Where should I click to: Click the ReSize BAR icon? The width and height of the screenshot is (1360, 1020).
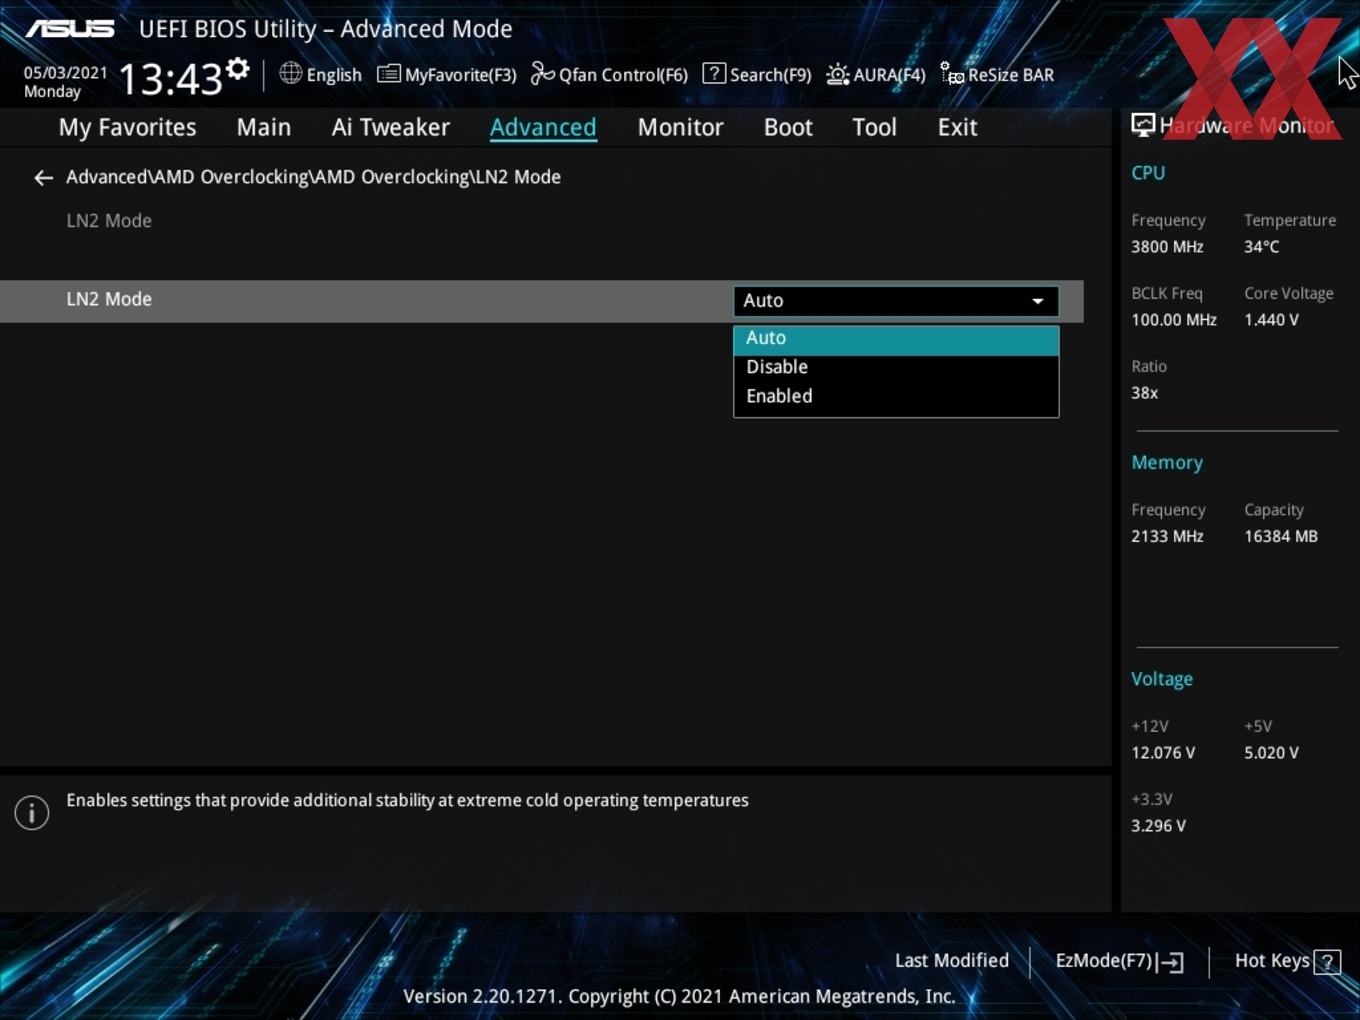[x=952, y=74]
